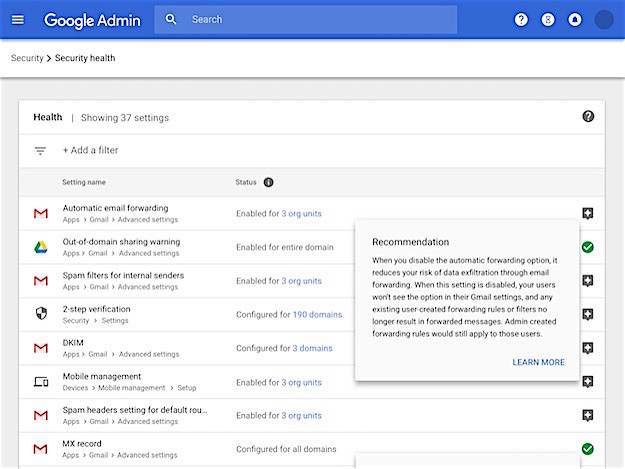Open 3 org units link for Spam filters

(x=301, y=281)
